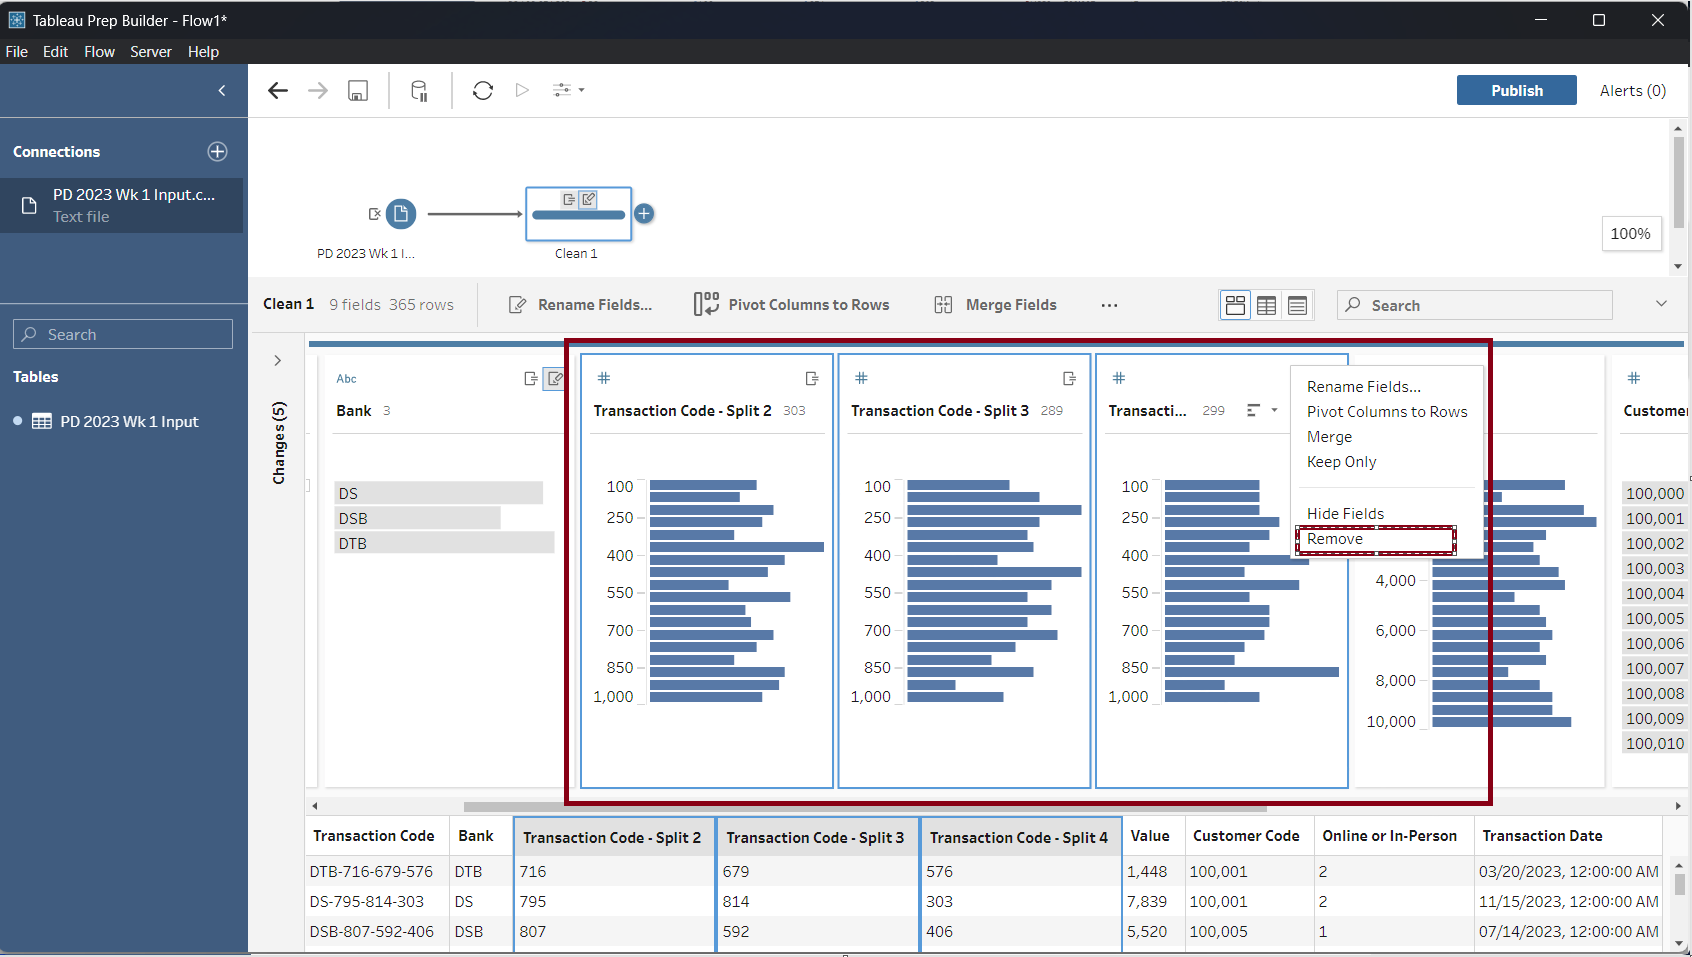
Task: Click the PD 2023 Wk 1 input step icon
Action: tap(401, 214)
